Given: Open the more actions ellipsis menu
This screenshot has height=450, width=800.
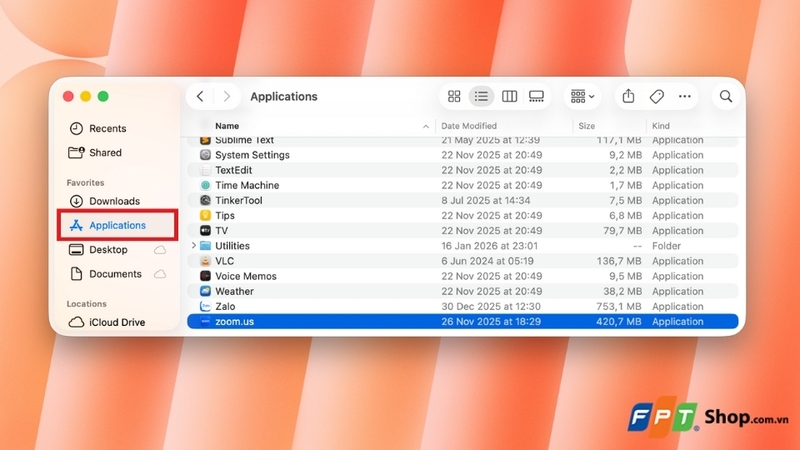Looking at the screenshot, I should click(685, 96).
